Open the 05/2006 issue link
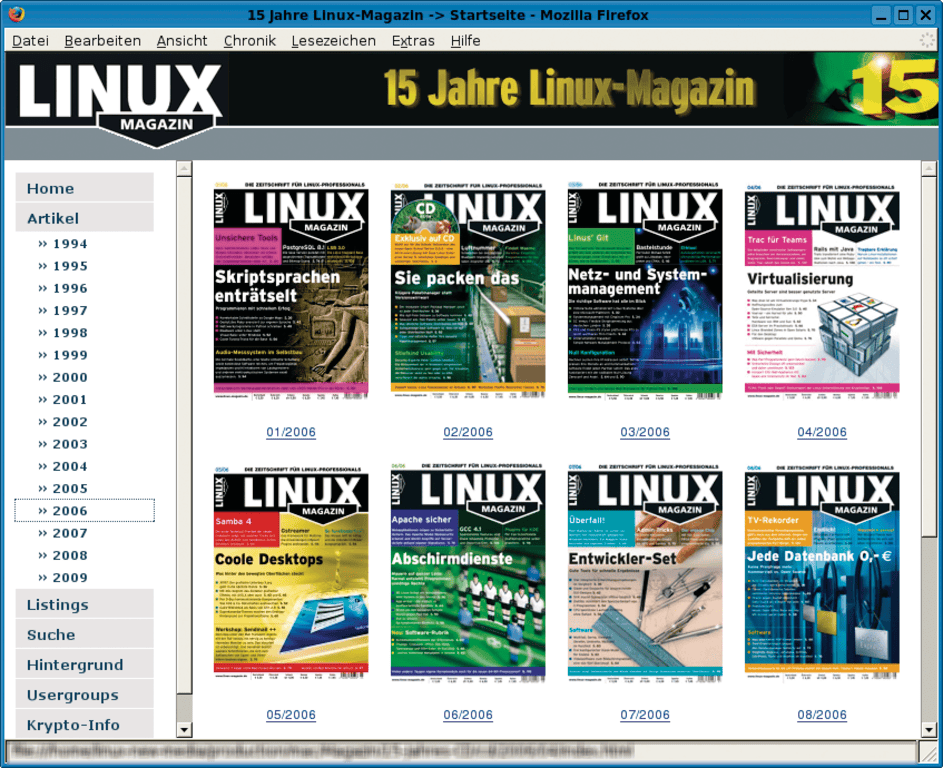This screenshot has height=768, width=943. tap(291, 714)
